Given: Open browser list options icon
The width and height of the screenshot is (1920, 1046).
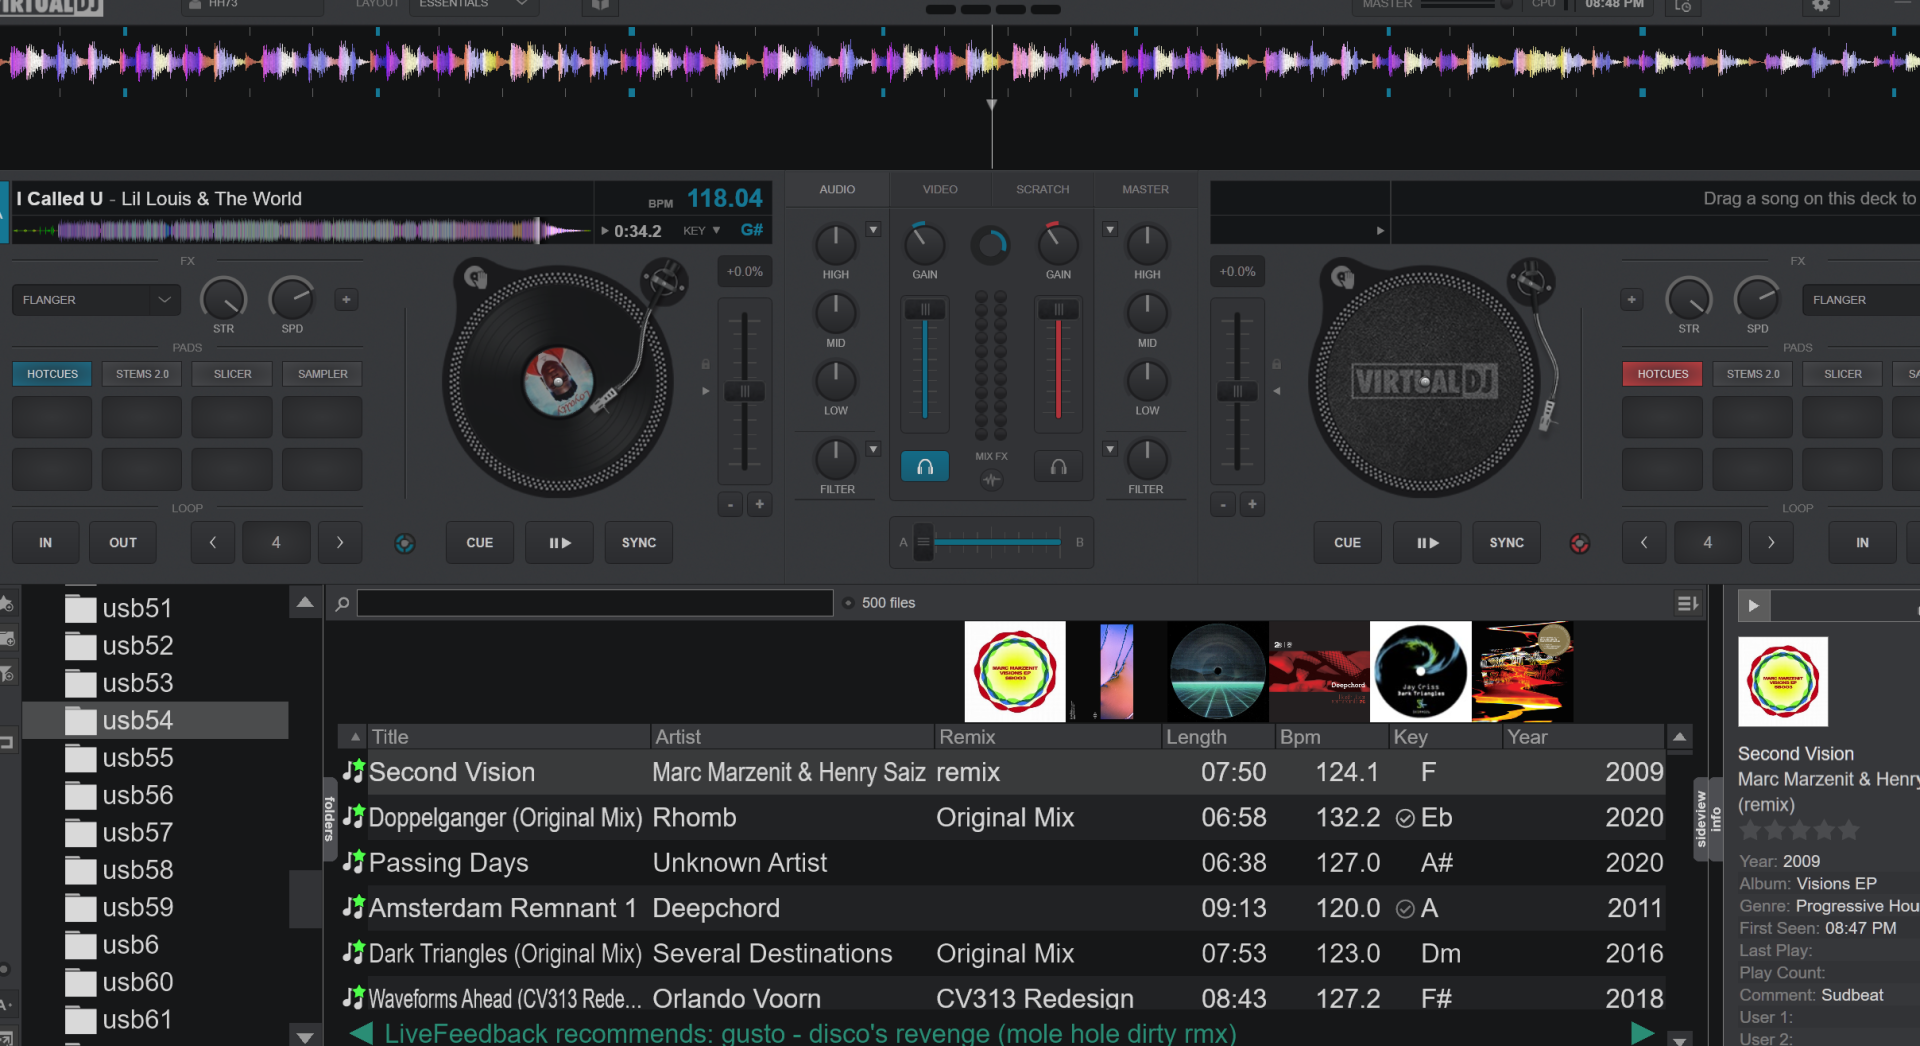Looking at the screenshot, I should coord(1687,603).
